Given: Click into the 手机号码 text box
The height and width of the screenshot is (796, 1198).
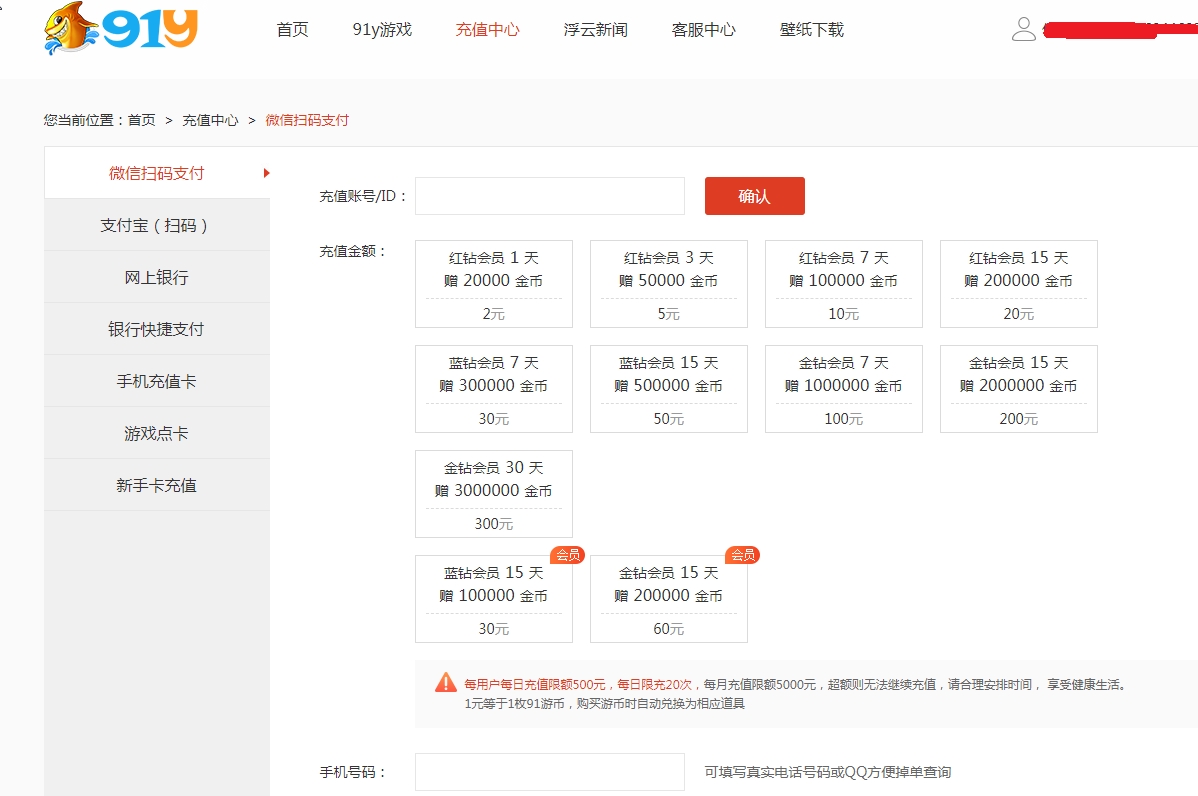Looking at the screenshot, I should (550, 772).
